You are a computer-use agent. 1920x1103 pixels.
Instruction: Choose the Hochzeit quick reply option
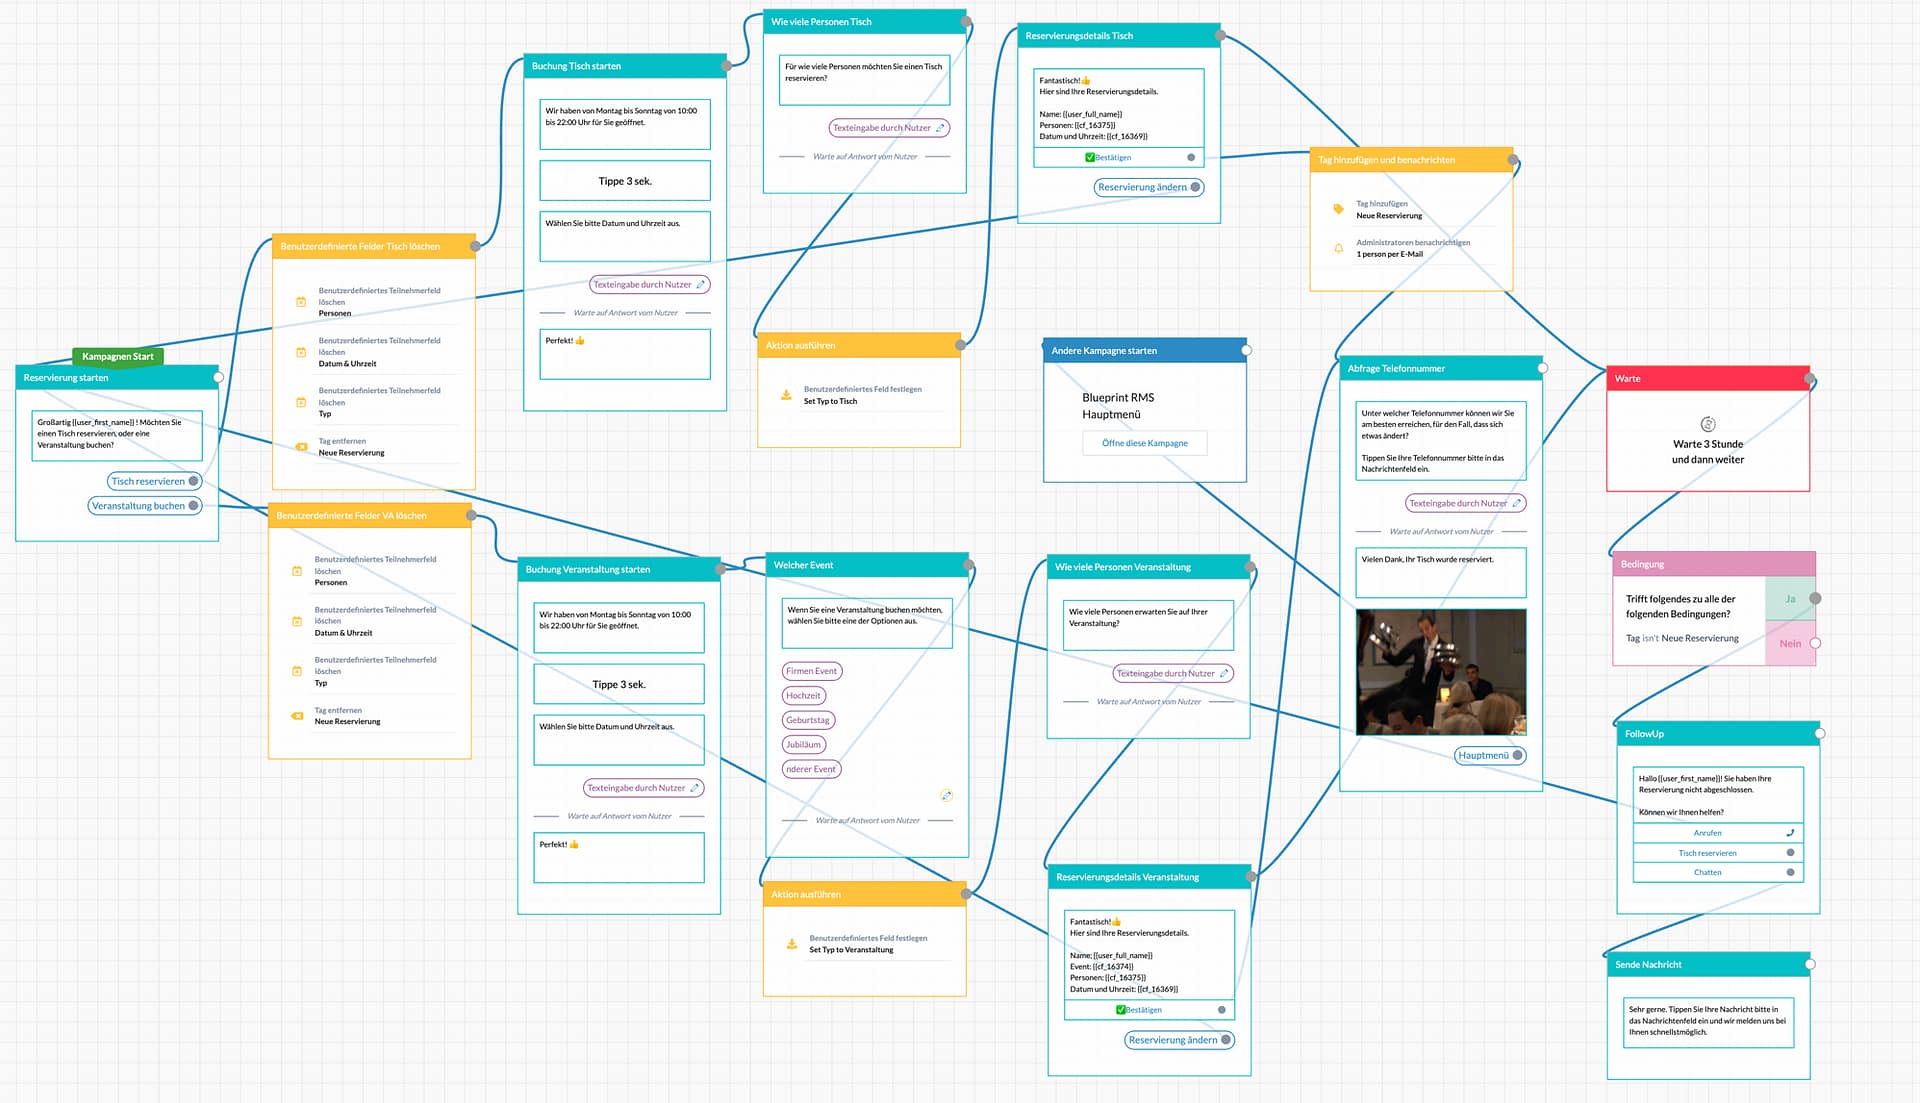803,696
